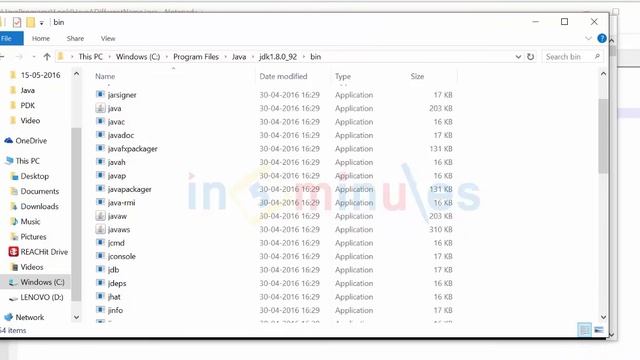Viewport: 640px width, 360px height.
Task: Open the Share ribbon tab
Action: (x=75, y=38)
